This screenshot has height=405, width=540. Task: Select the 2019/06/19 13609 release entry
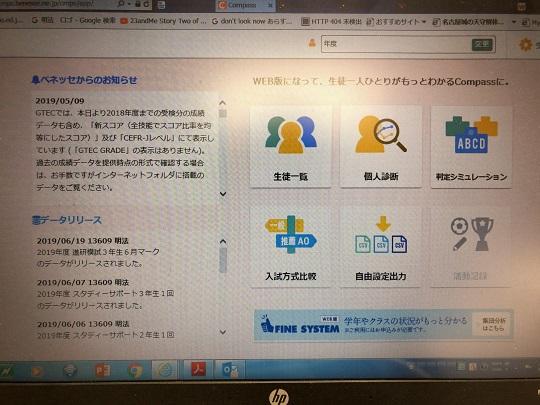coord(83,240)
